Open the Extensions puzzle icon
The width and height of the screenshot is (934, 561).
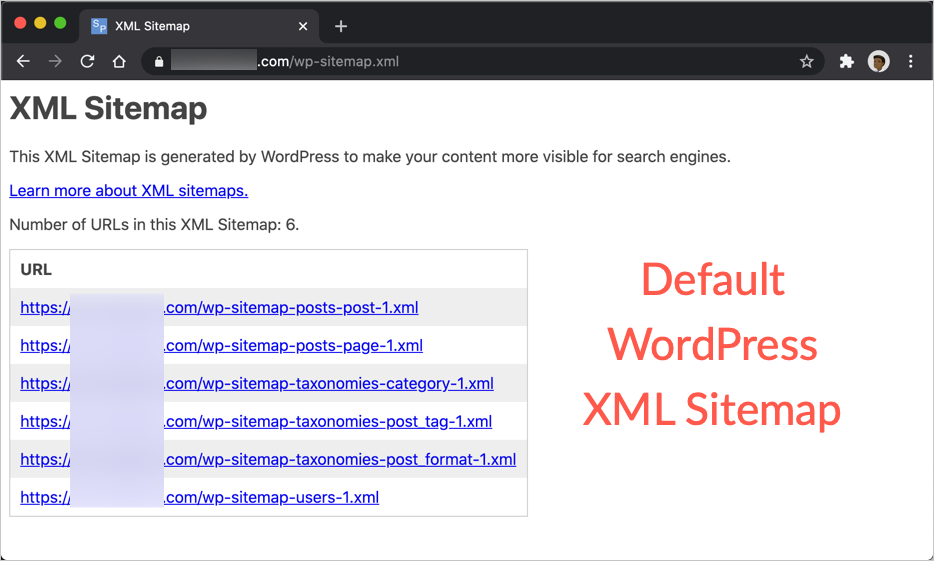click(846, 61)
